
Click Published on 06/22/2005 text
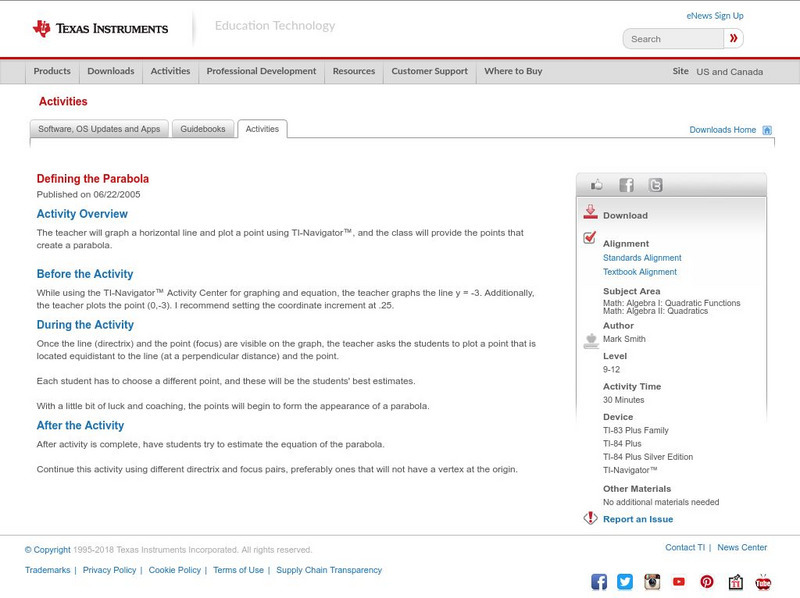[x=88, y=194]
